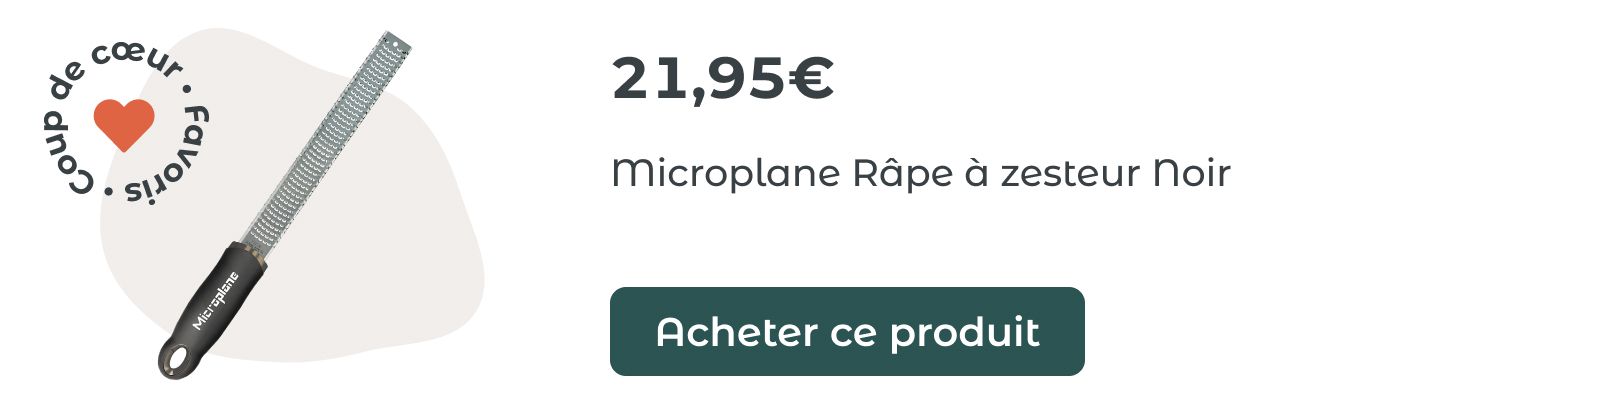Open the "Microplane Râpe à zesteur Noir" title
The image size is (1600, 418).
pyautogui.click(x=920, y=174)
